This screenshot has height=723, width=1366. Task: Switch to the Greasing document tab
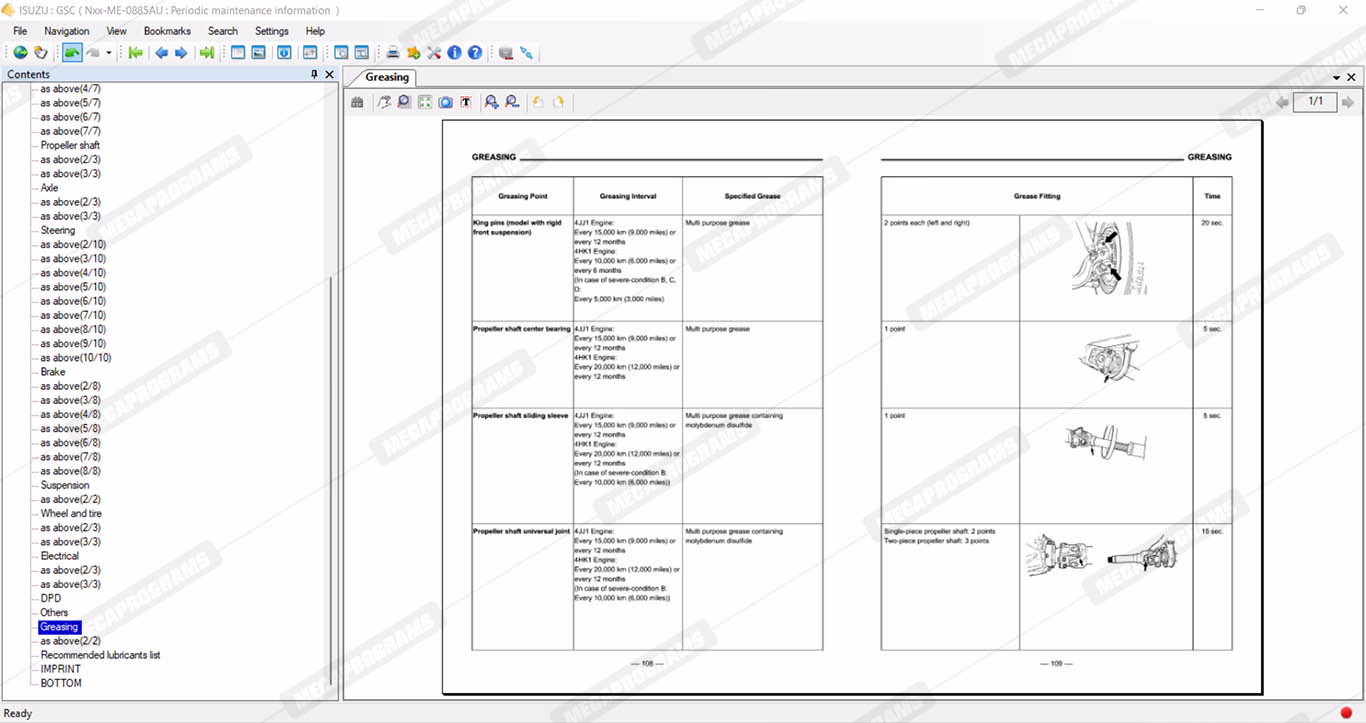tap(387, 78)
